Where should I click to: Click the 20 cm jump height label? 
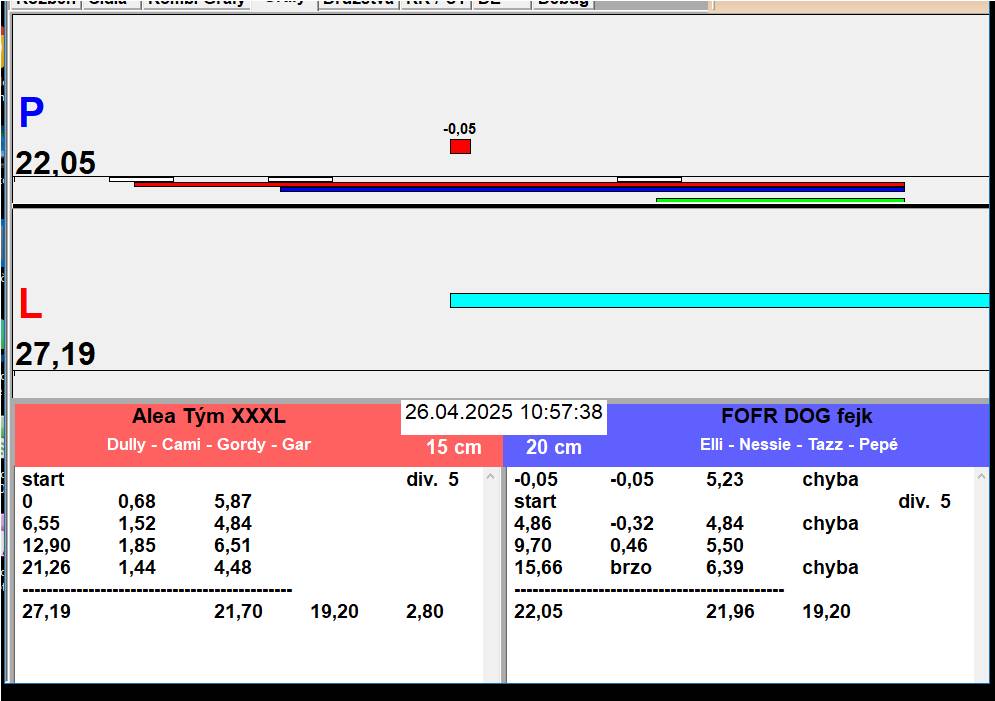tap(553, 448)
